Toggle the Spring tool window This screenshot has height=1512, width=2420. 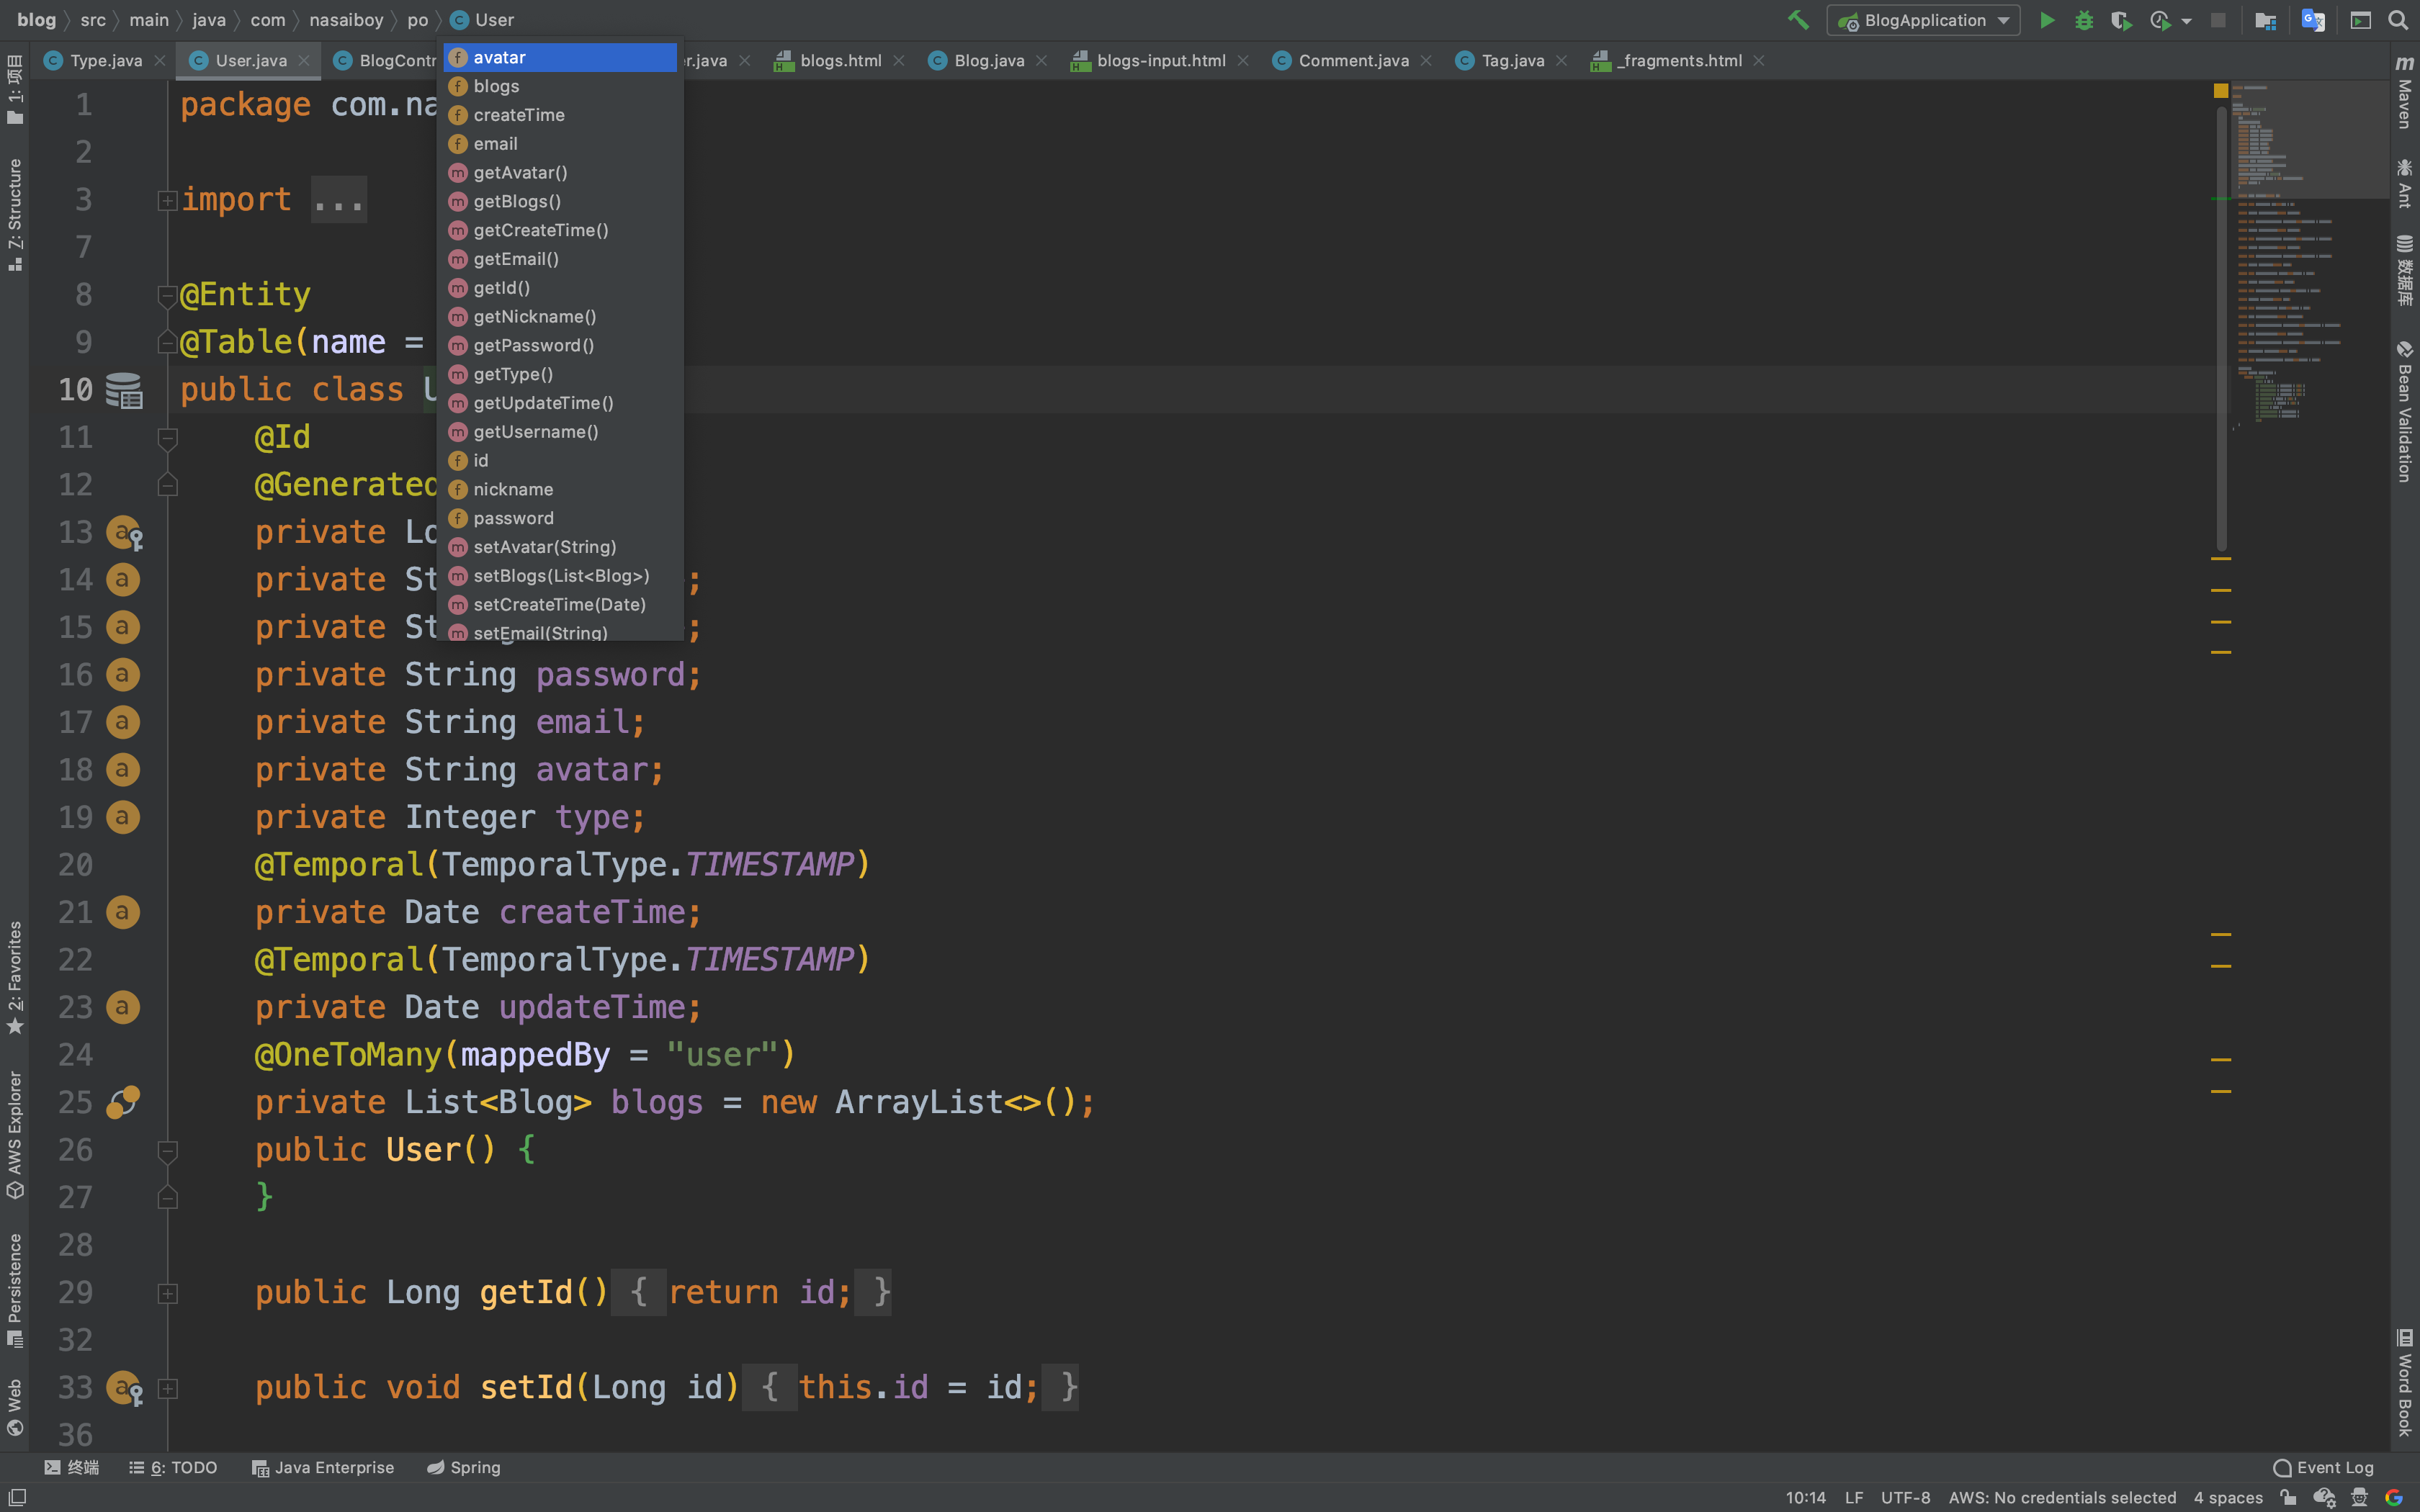tap(465, 1467)
